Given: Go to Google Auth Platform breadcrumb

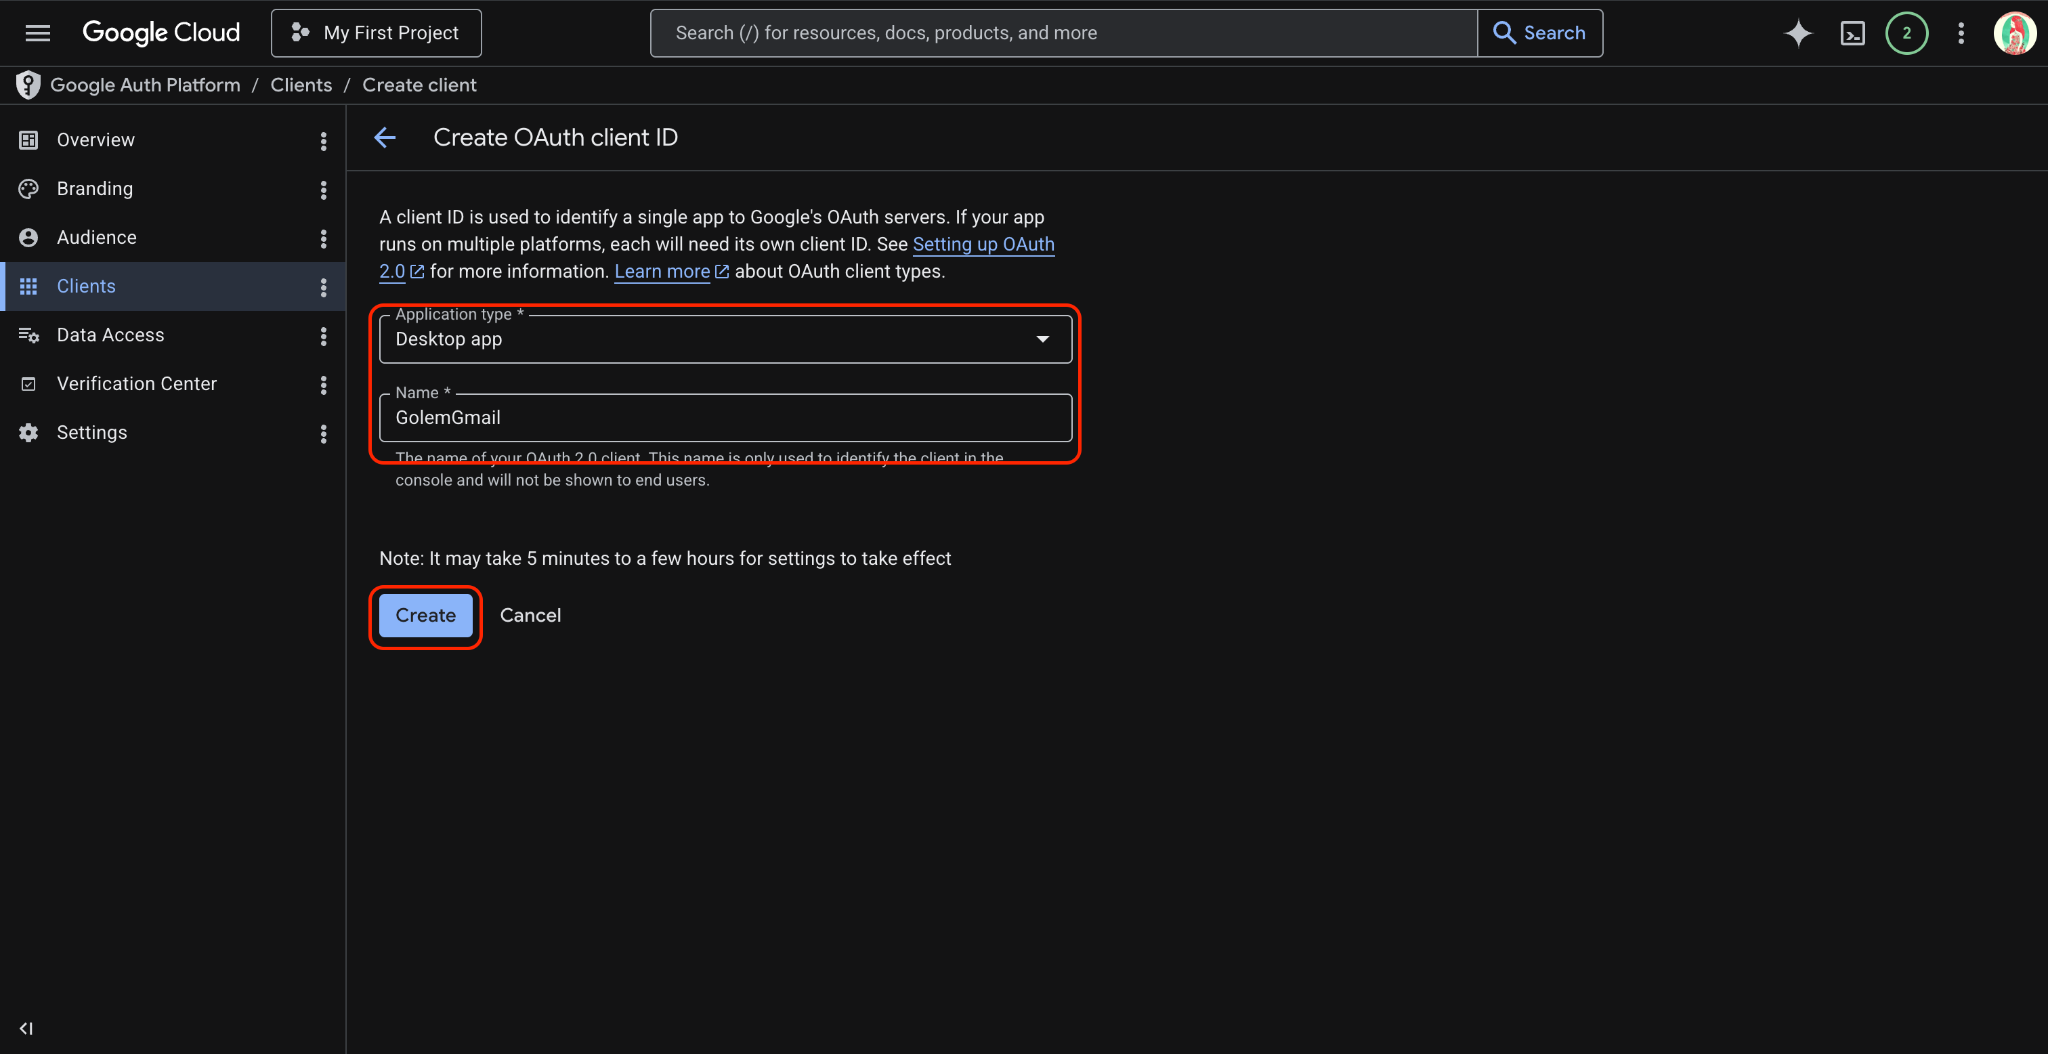Looking at the screenshot, I should pyautogui.click(x=145, y=85).
